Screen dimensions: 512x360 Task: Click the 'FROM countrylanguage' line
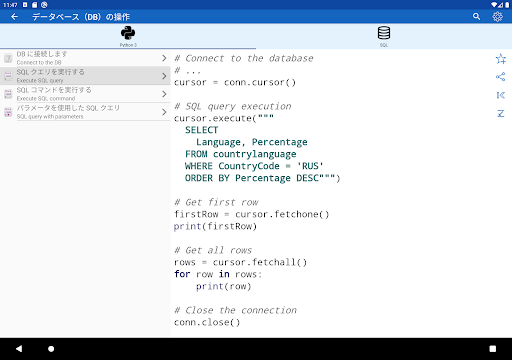coord(240,154)
